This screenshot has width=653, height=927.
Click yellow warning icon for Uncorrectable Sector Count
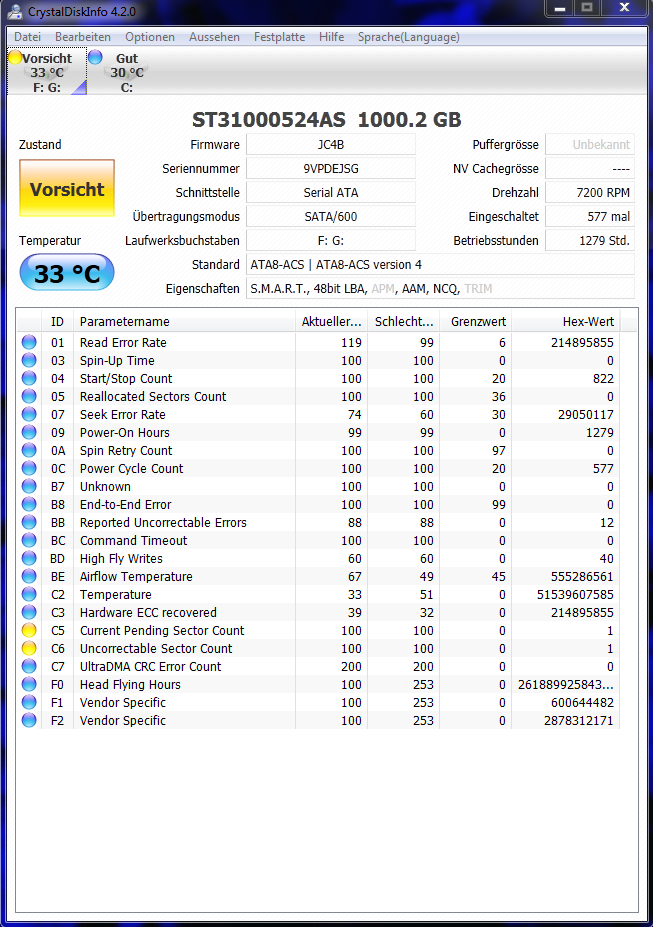click(29, 649)
